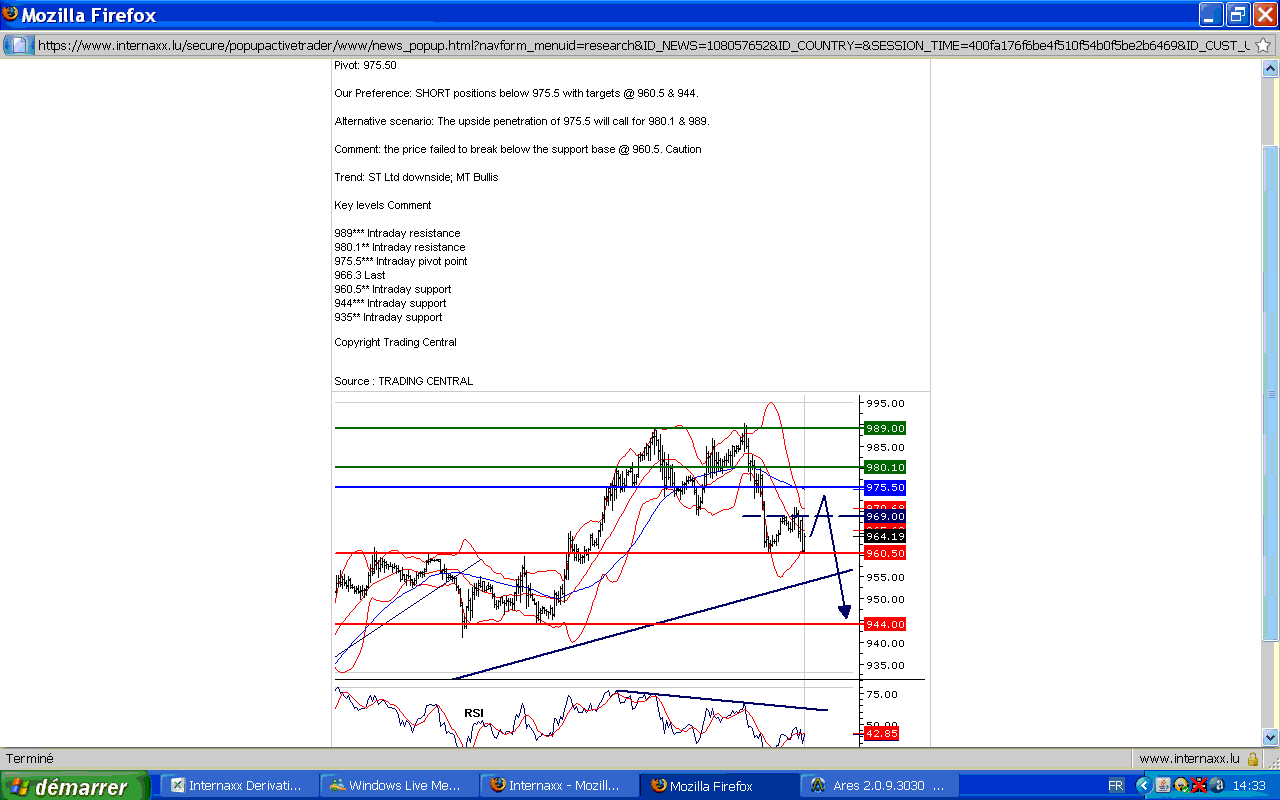Click the www.internaxx.lu status bar domain
This screenshot has width=1280, height=800.
1189,759
